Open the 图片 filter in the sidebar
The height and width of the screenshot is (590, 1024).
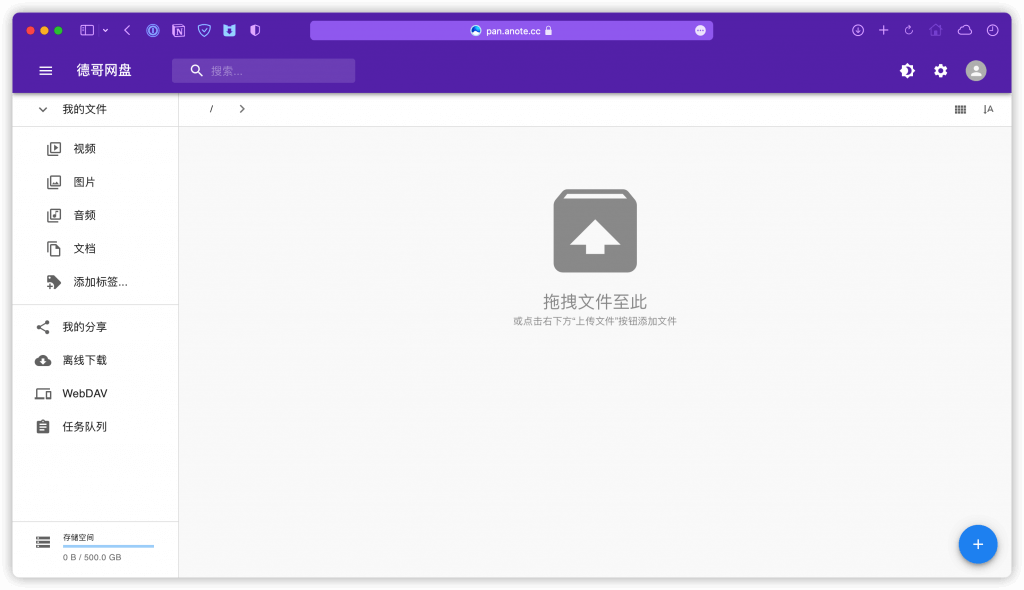[85, 181]
